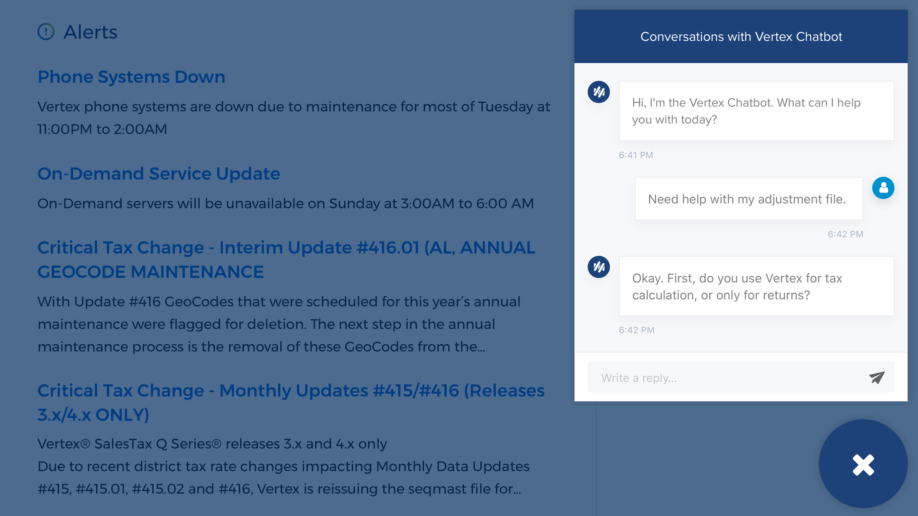The height and width of the screenshot is (516, 918).
Task: Open the On-Demand Service Update alert
Action: click(x=159, y=173)
